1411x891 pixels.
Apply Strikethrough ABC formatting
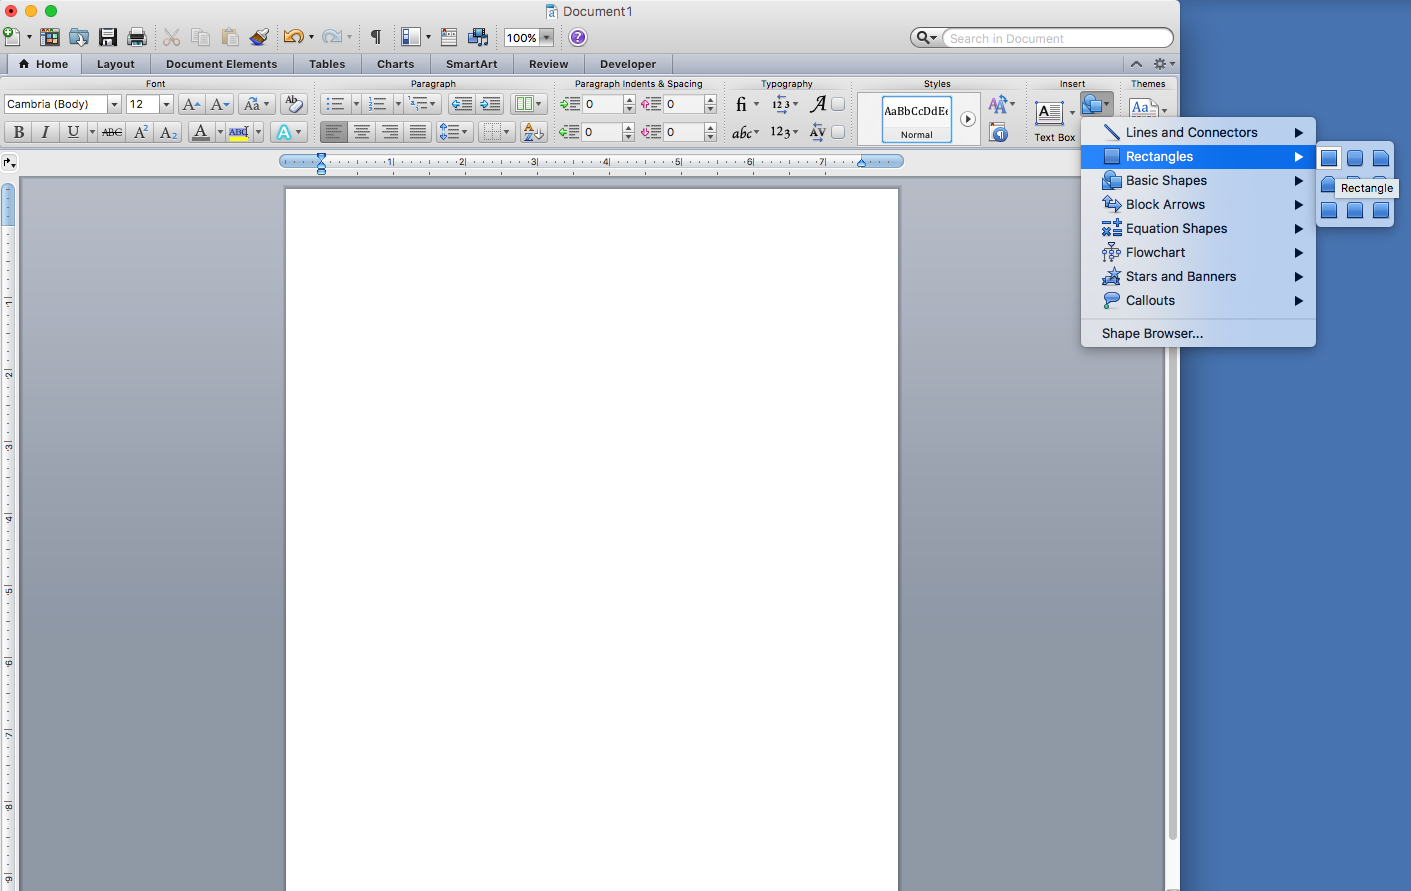click(x=112, y=132)
